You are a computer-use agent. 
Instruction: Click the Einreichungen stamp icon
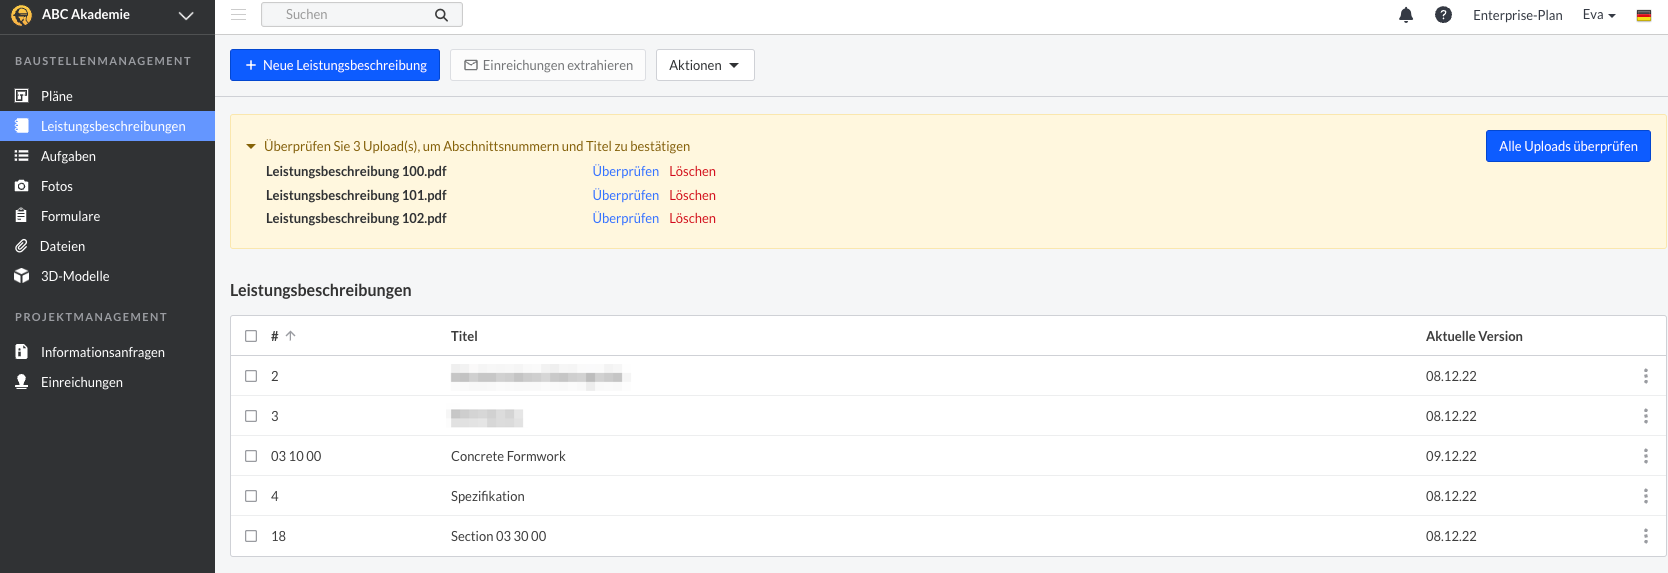coord(21,382)
